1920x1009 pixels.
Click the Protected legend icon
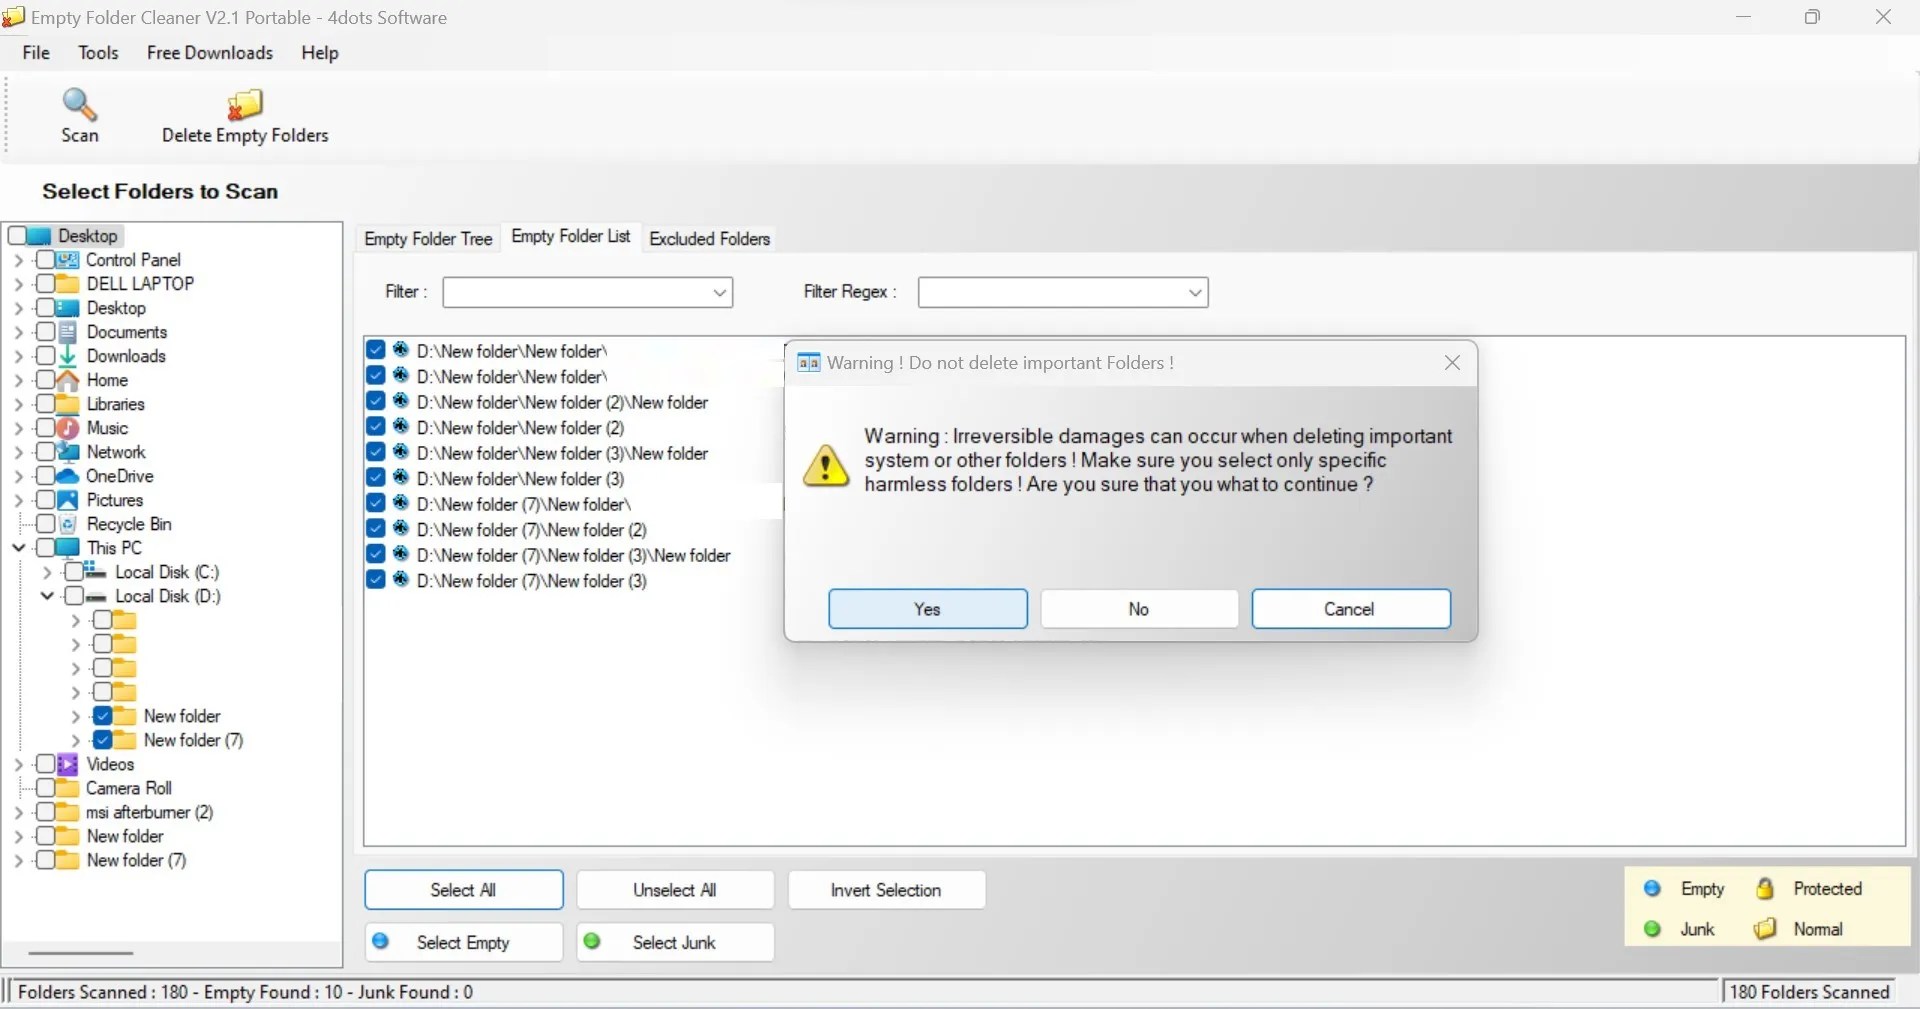1766,888
